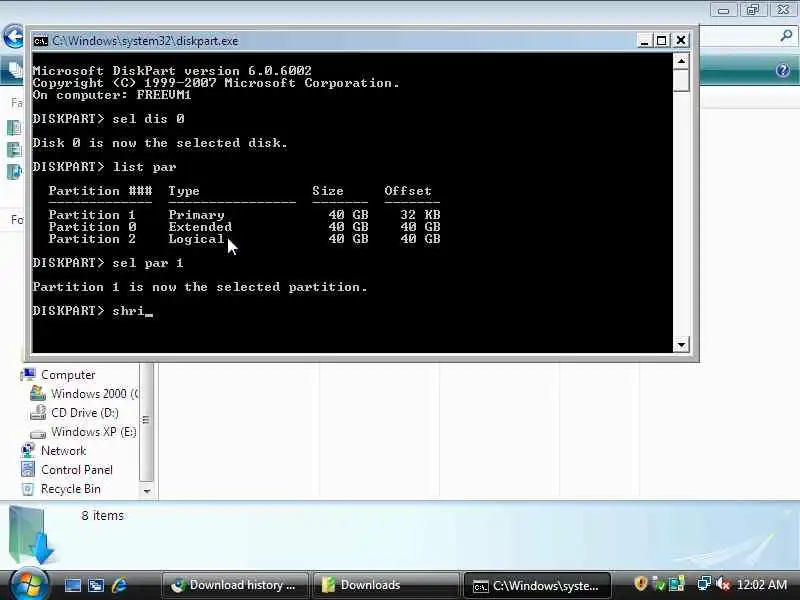Open Network in the folder tree
This screenshot has height=600, width=800.
pyautogui.click(x=63, y=451)
